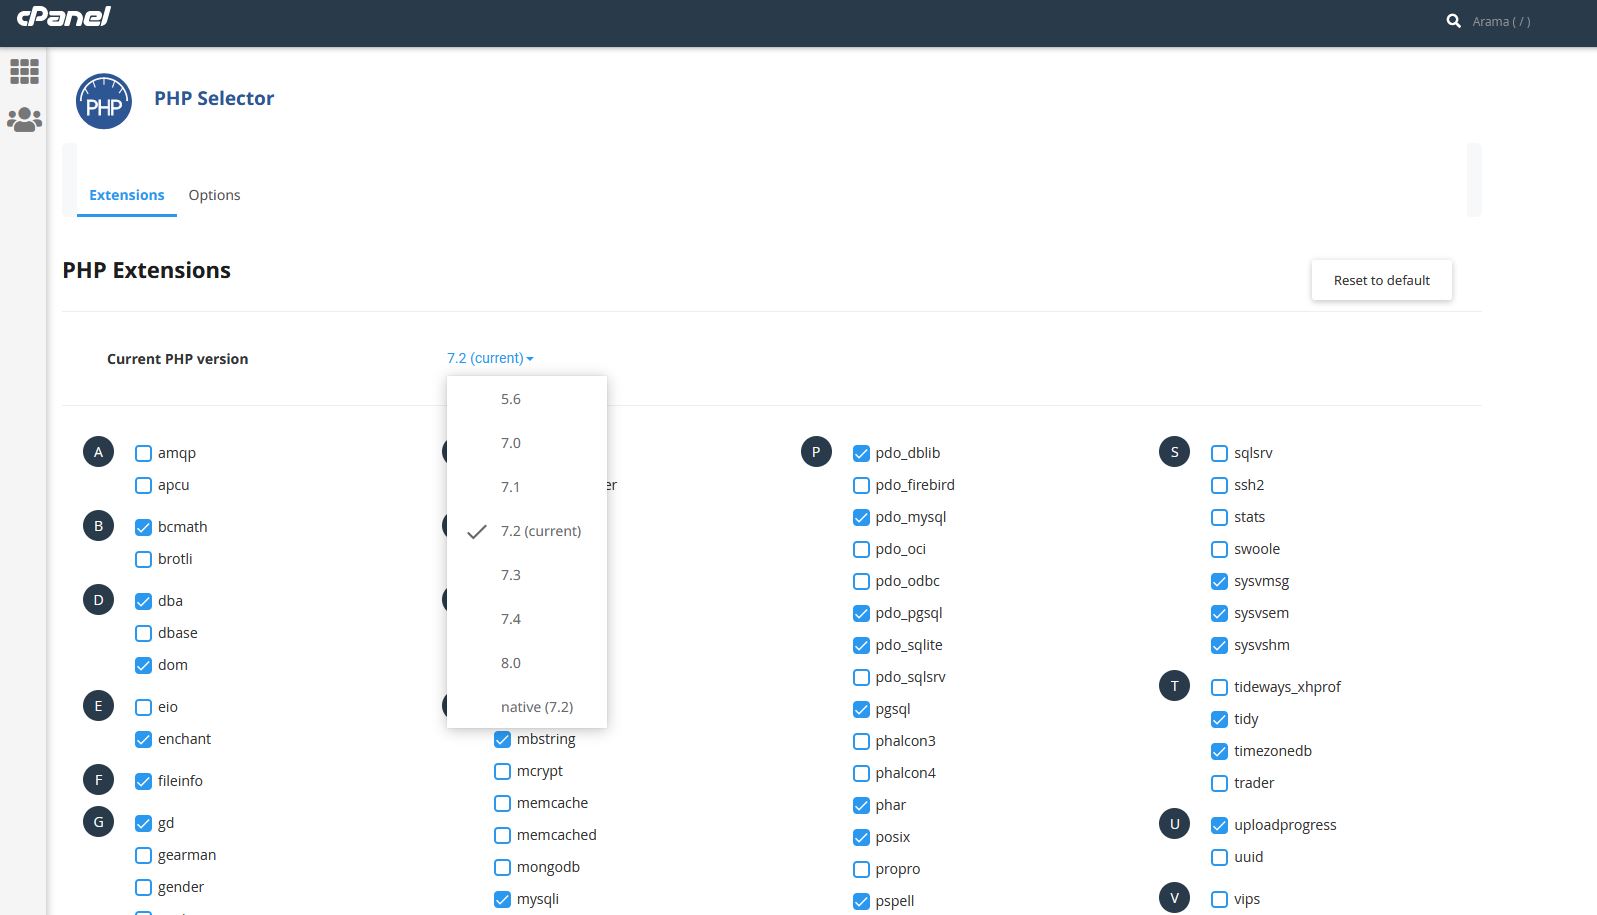The image size is (1597, 915).
Task: Enable the ssh2 extension
Action: point(1219,485)
